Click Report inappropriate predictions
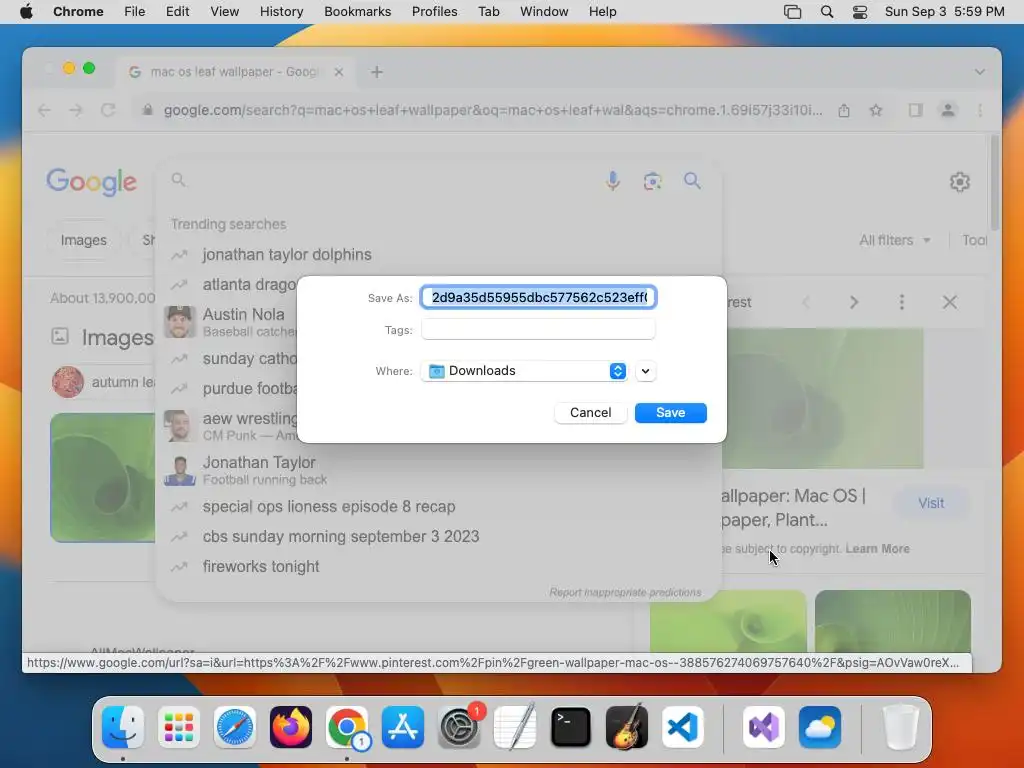Viewport: 1024px width, 768px height. click(625, 592)
